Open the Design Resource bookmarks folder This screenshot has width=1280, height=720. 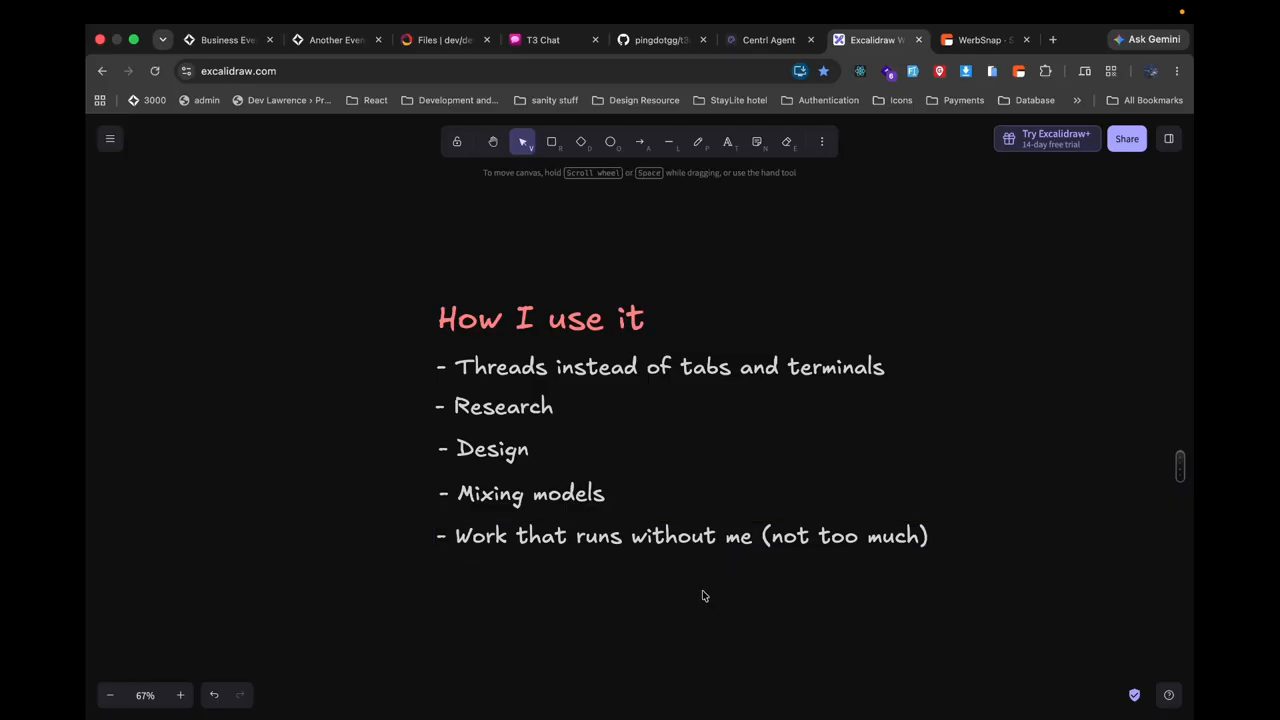(635, 100)
